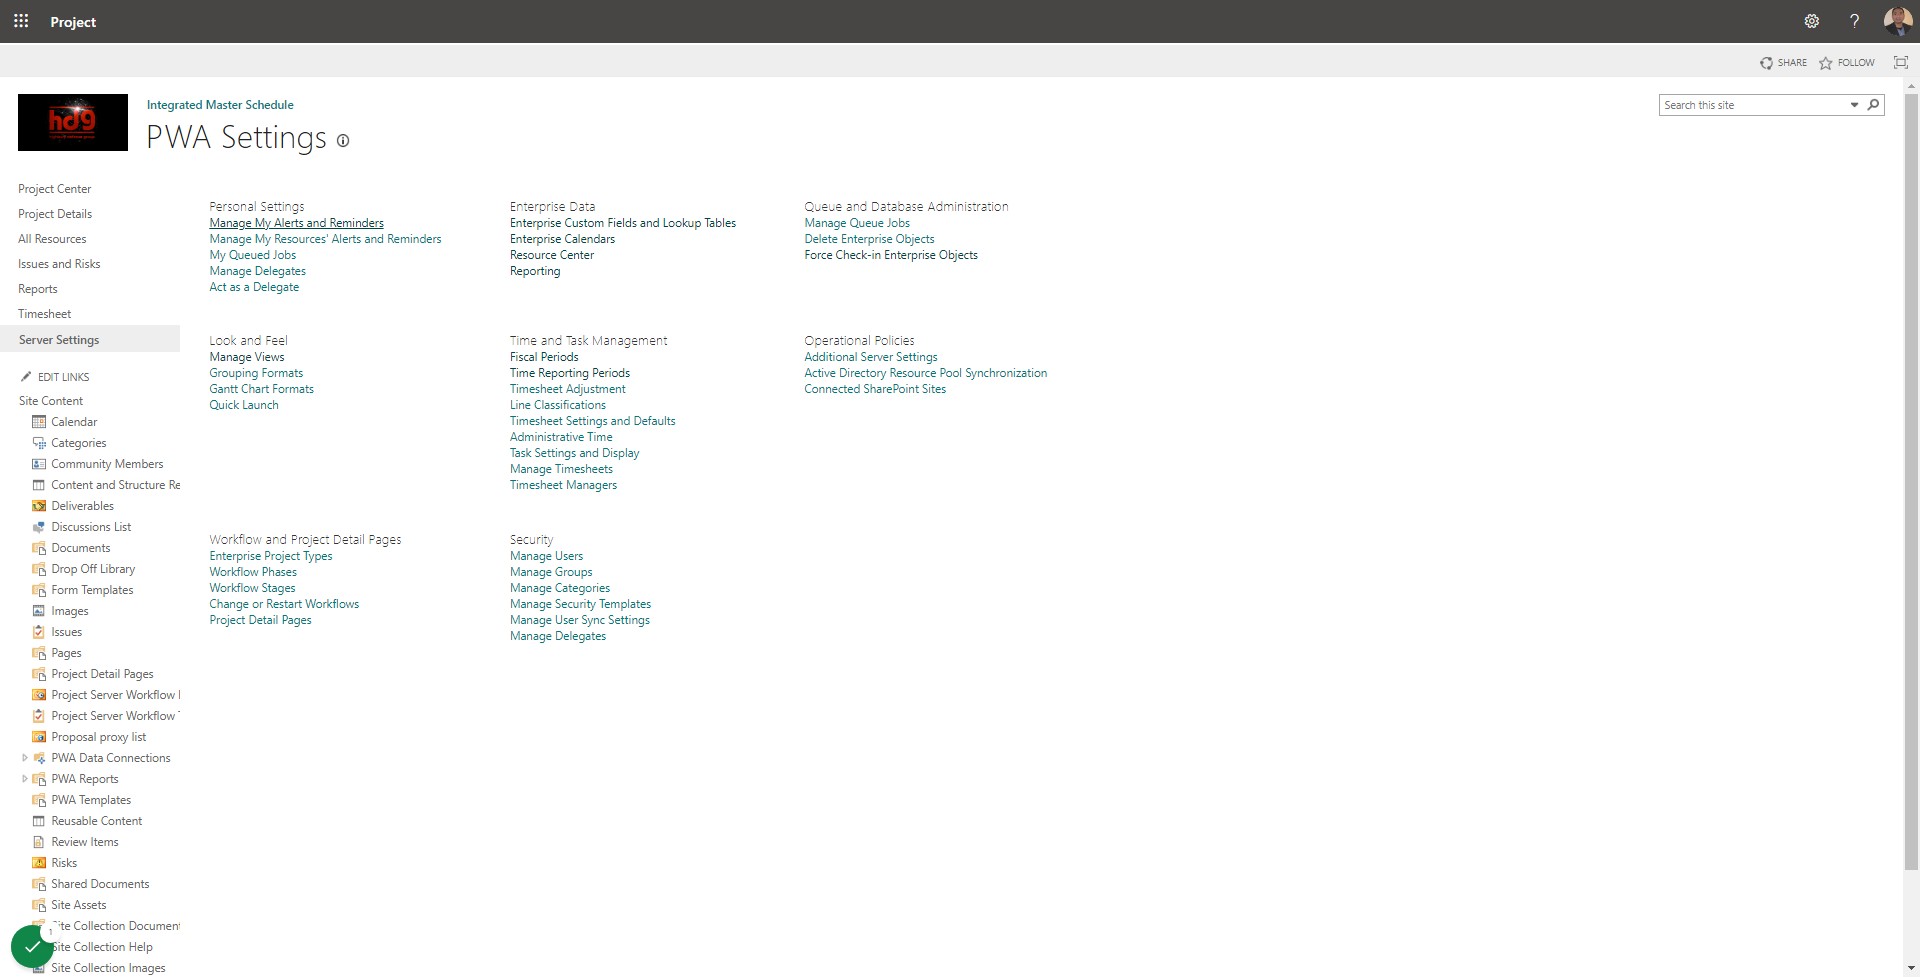This screenshot has width=1920, height=977.
Task: Click the Categories list icon
Action: point(39,443)
